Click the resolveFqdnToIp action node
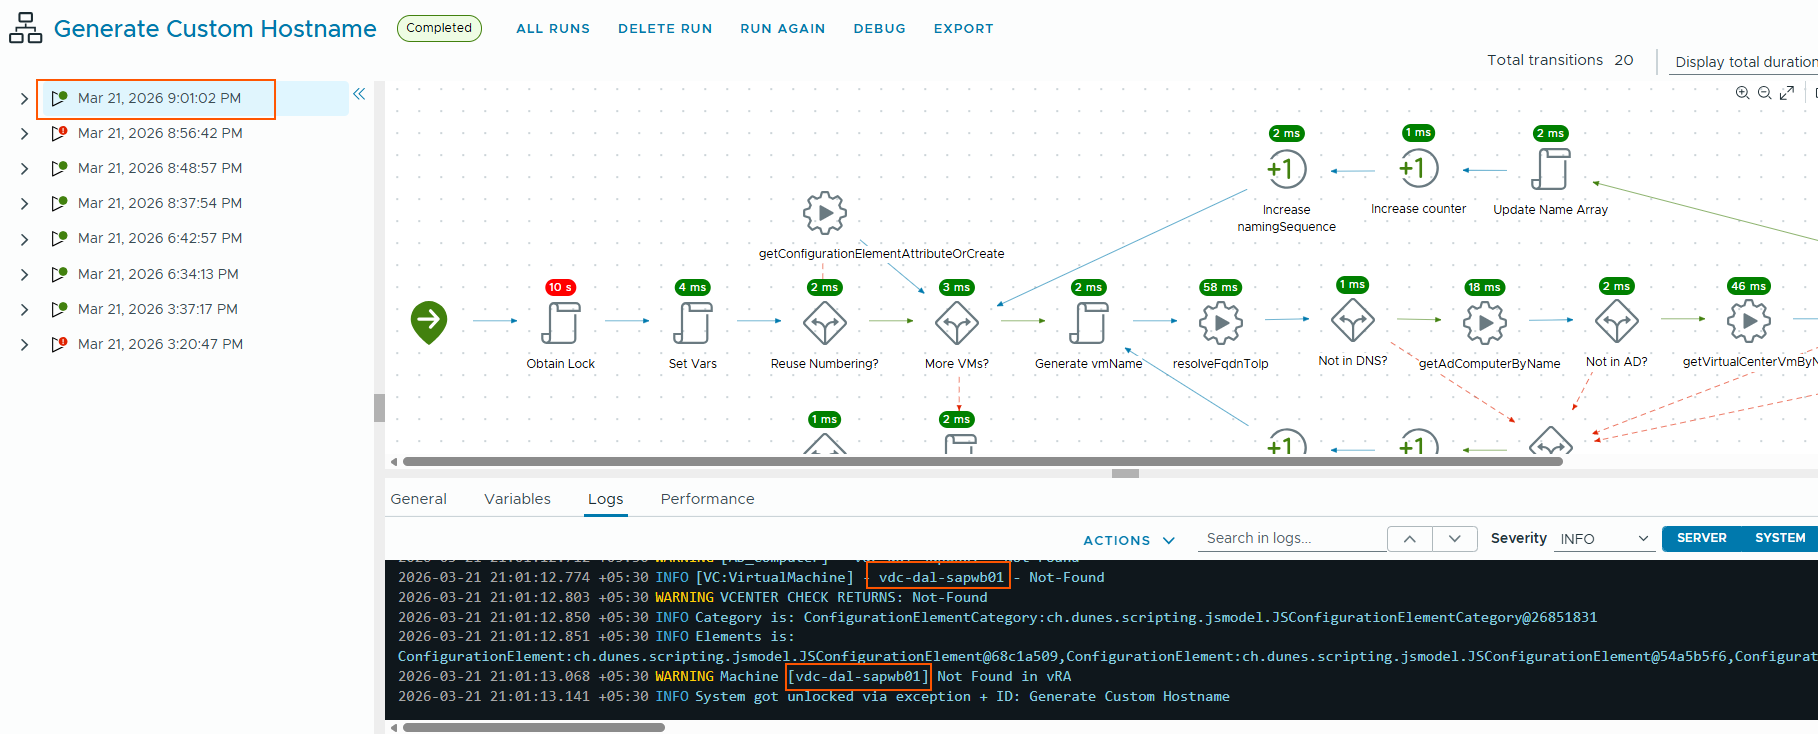The image size is (1818, 734). [x=1220, y=323]
